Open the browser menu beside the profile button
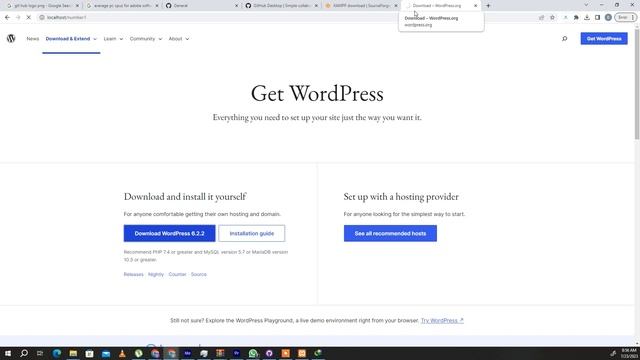Screen dimensions: 640x360 click(633, 18)
